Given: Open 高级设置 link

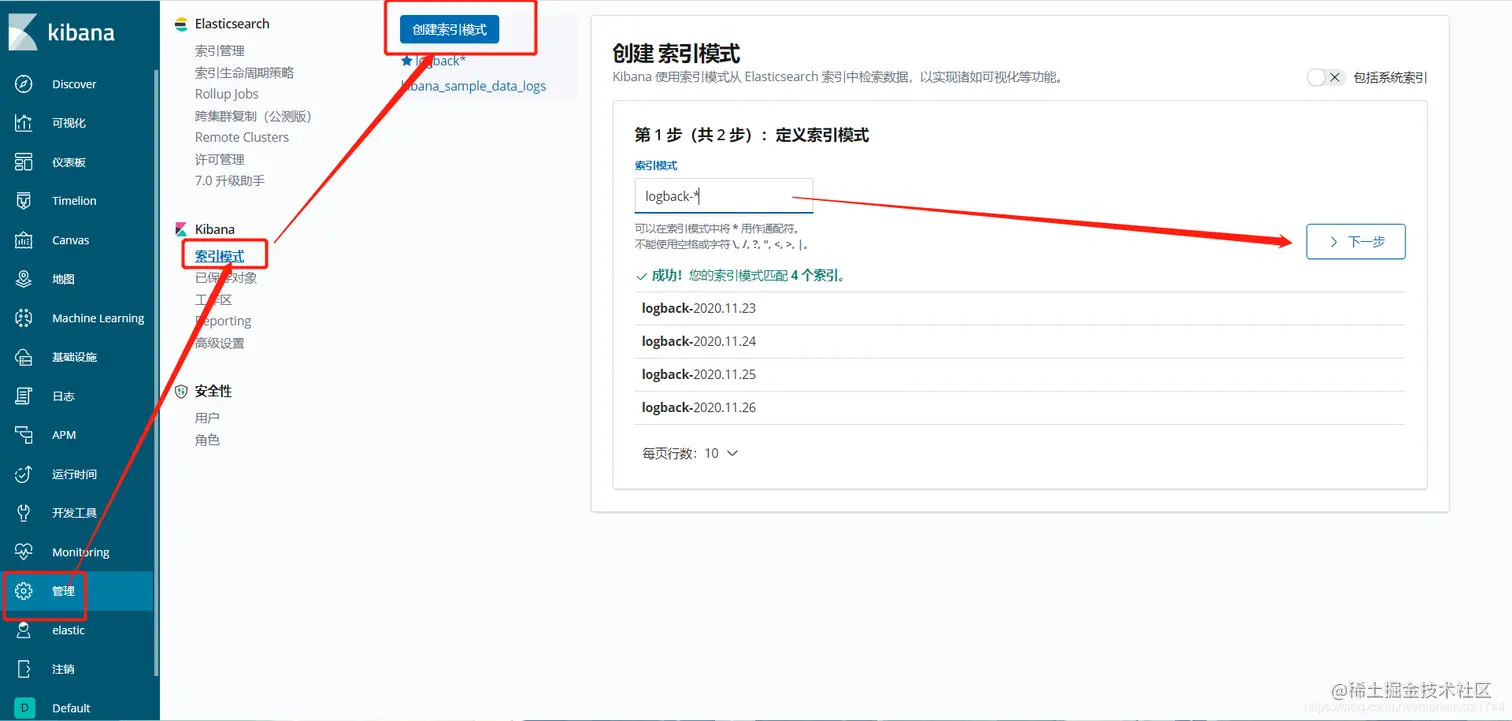Looking at the screenshot, I should click(219, 343).
